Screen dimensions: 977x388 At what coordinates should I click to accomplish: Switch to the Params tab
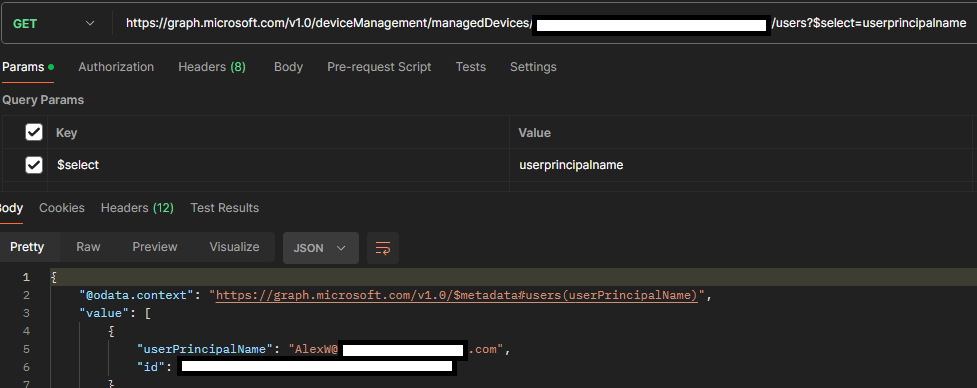(x=28, y=67)
